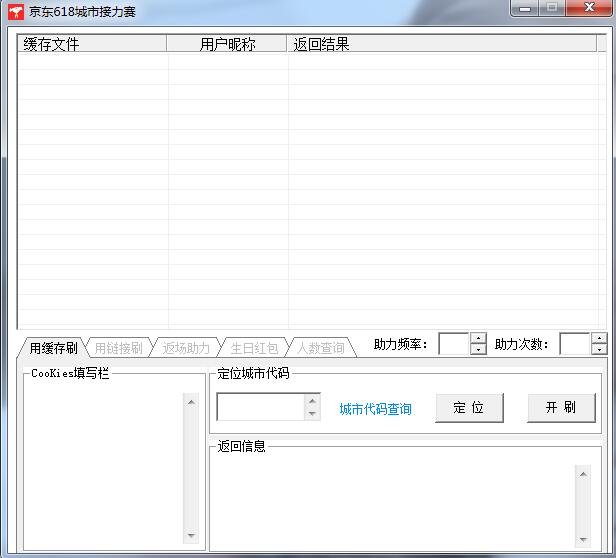The height and width of the screenshot is (558, 616).
Task: Sort by 缓存文件 column header
Action: pos(92,44)
